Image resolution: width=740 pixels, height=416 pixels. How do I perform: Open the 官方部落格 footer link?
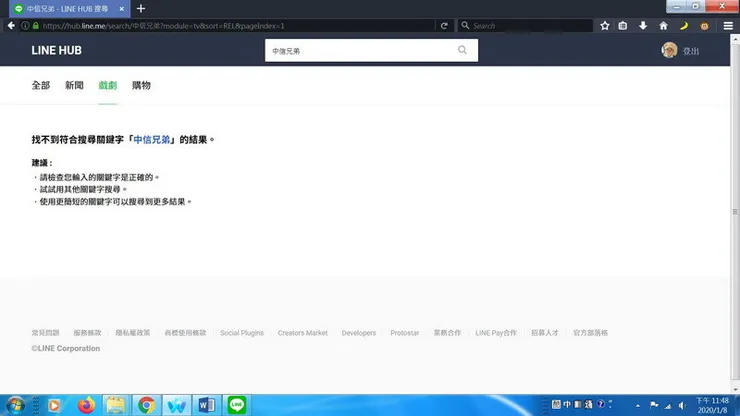590,333
